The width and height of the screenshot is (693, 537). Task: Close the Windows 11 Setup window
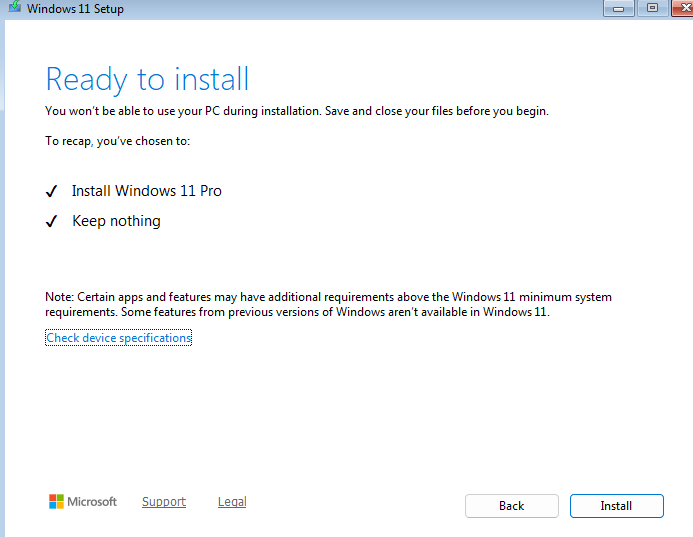point(683,8)
